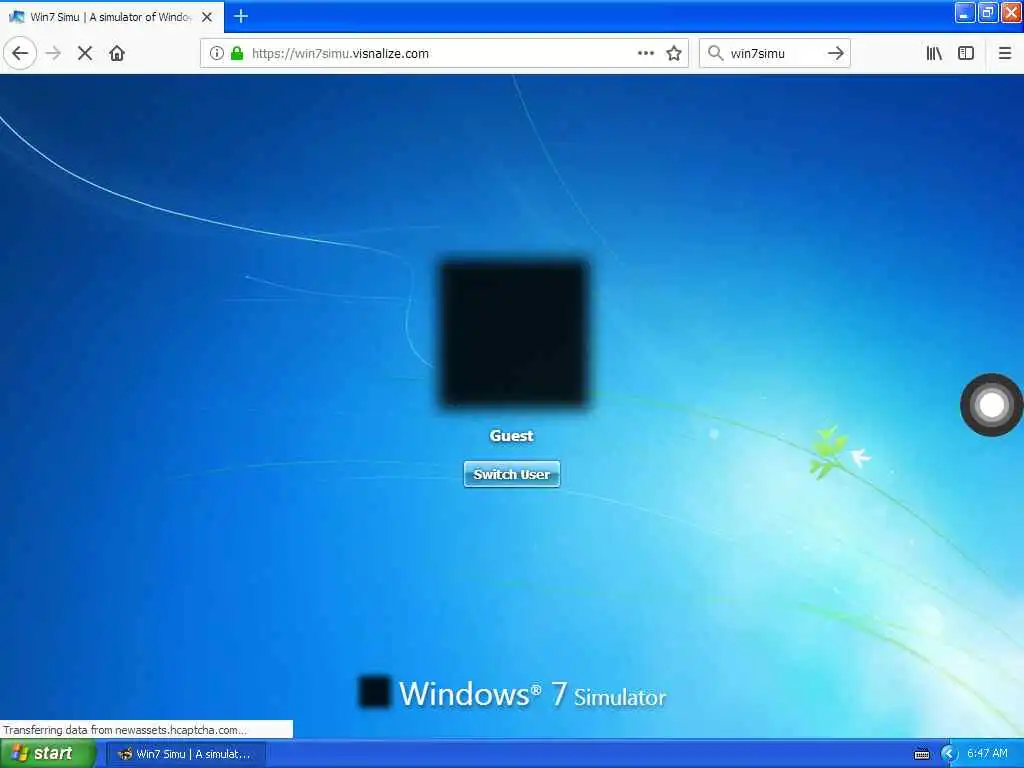Switch to Win7 Simu taskbar item
The image size is (1024, 768).
tap(185, 754)
